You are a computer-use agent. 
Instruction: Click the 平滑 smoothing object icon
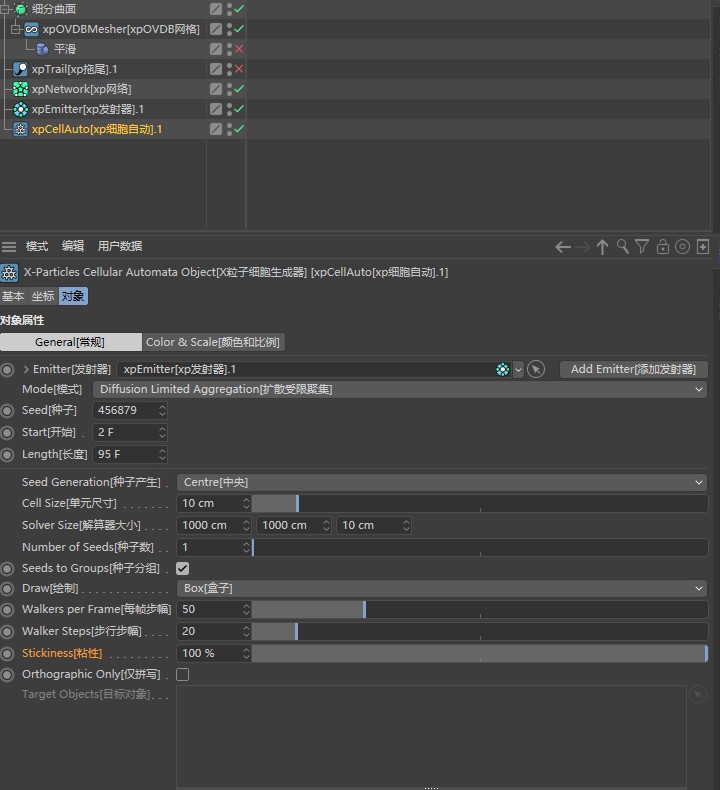point(42,49)
